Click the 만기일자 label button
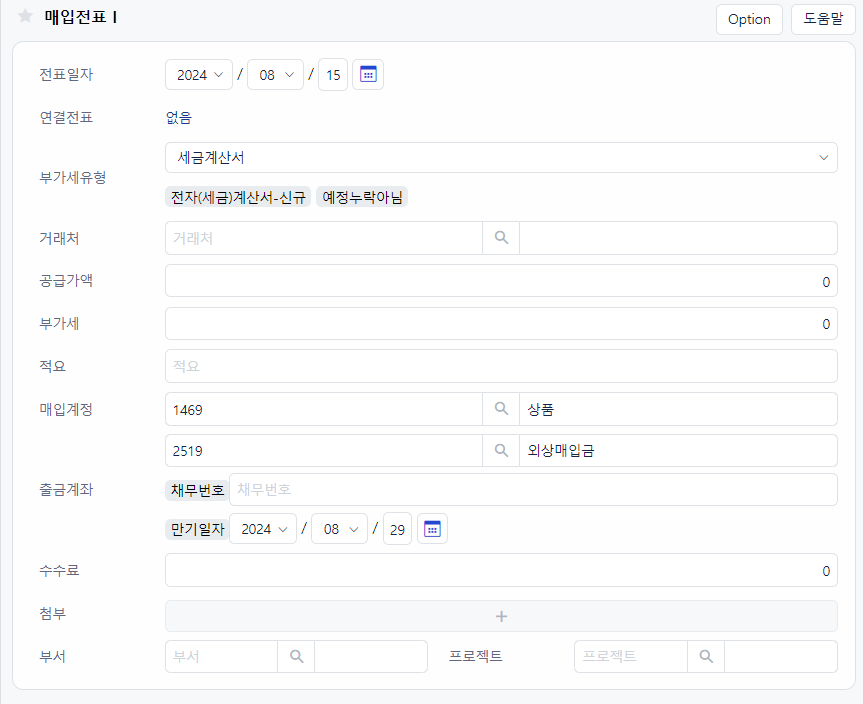 tap(197, 530)
